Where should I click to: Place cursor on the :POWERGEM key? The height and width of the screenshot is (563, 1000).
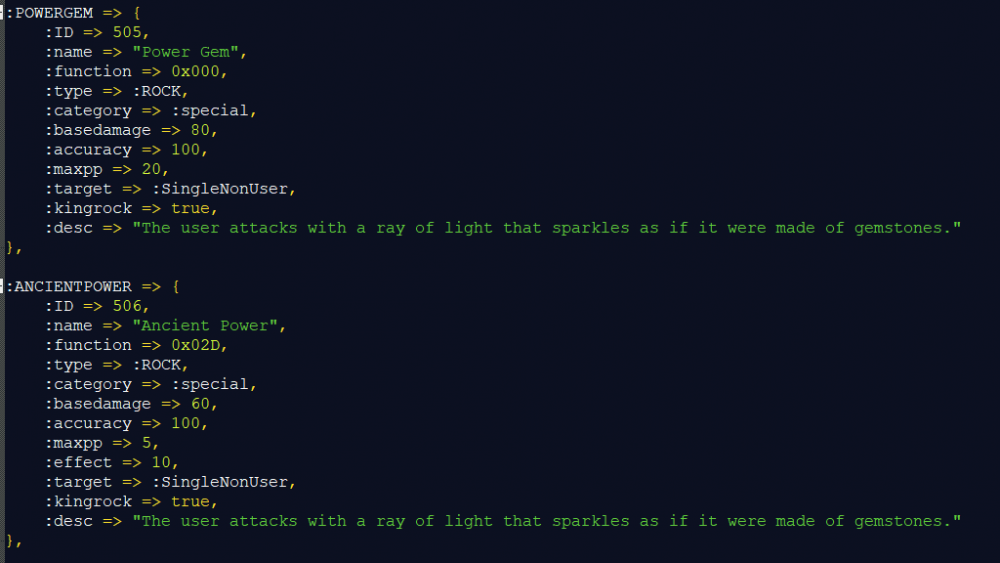pyautogui.click(x=49, y=13)
